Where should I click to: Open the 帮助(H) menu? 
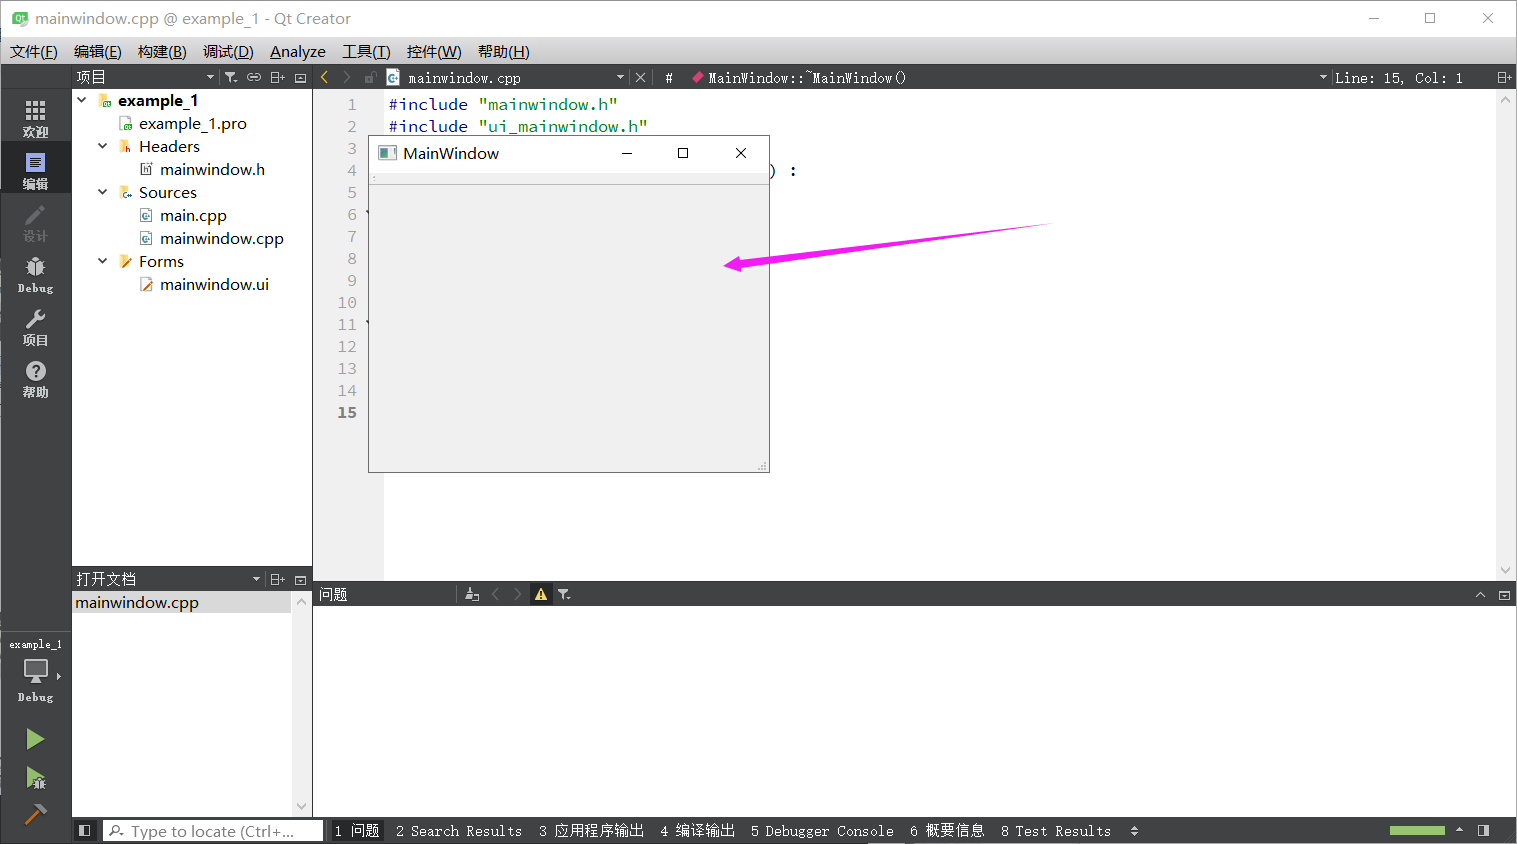point(504,51)
